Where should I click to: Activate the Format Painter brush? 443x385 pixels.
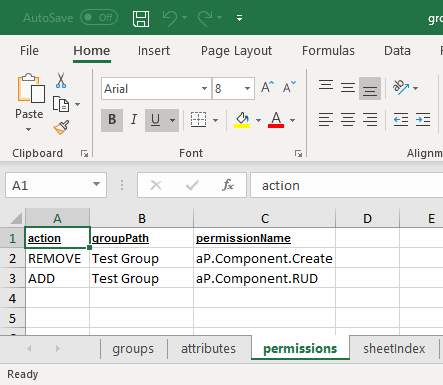tap(61, 128)
